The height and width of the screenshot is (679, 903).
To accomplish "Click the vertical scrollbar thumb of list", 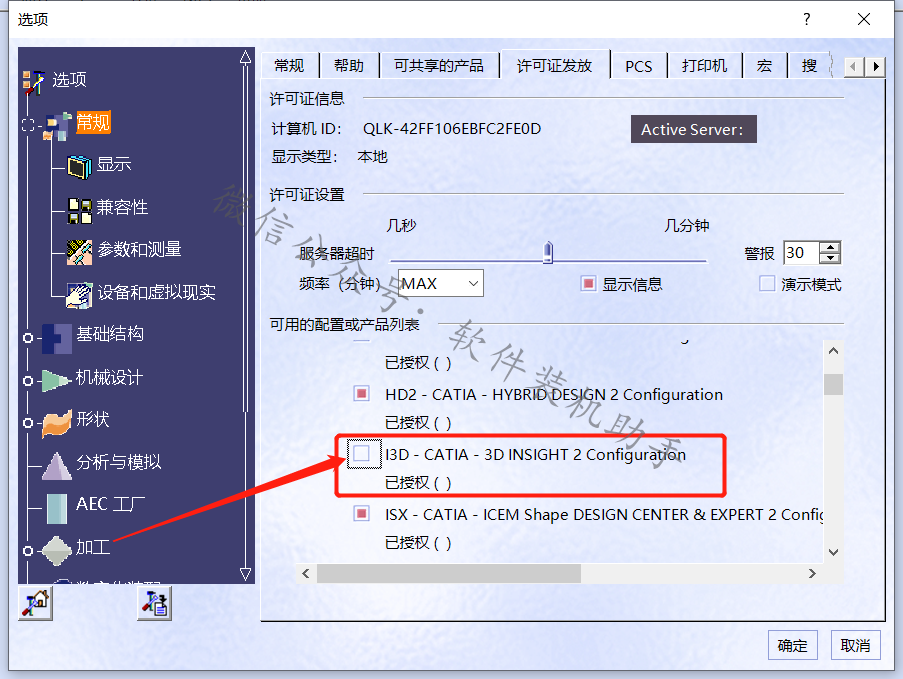I will [x=833, y=384].
